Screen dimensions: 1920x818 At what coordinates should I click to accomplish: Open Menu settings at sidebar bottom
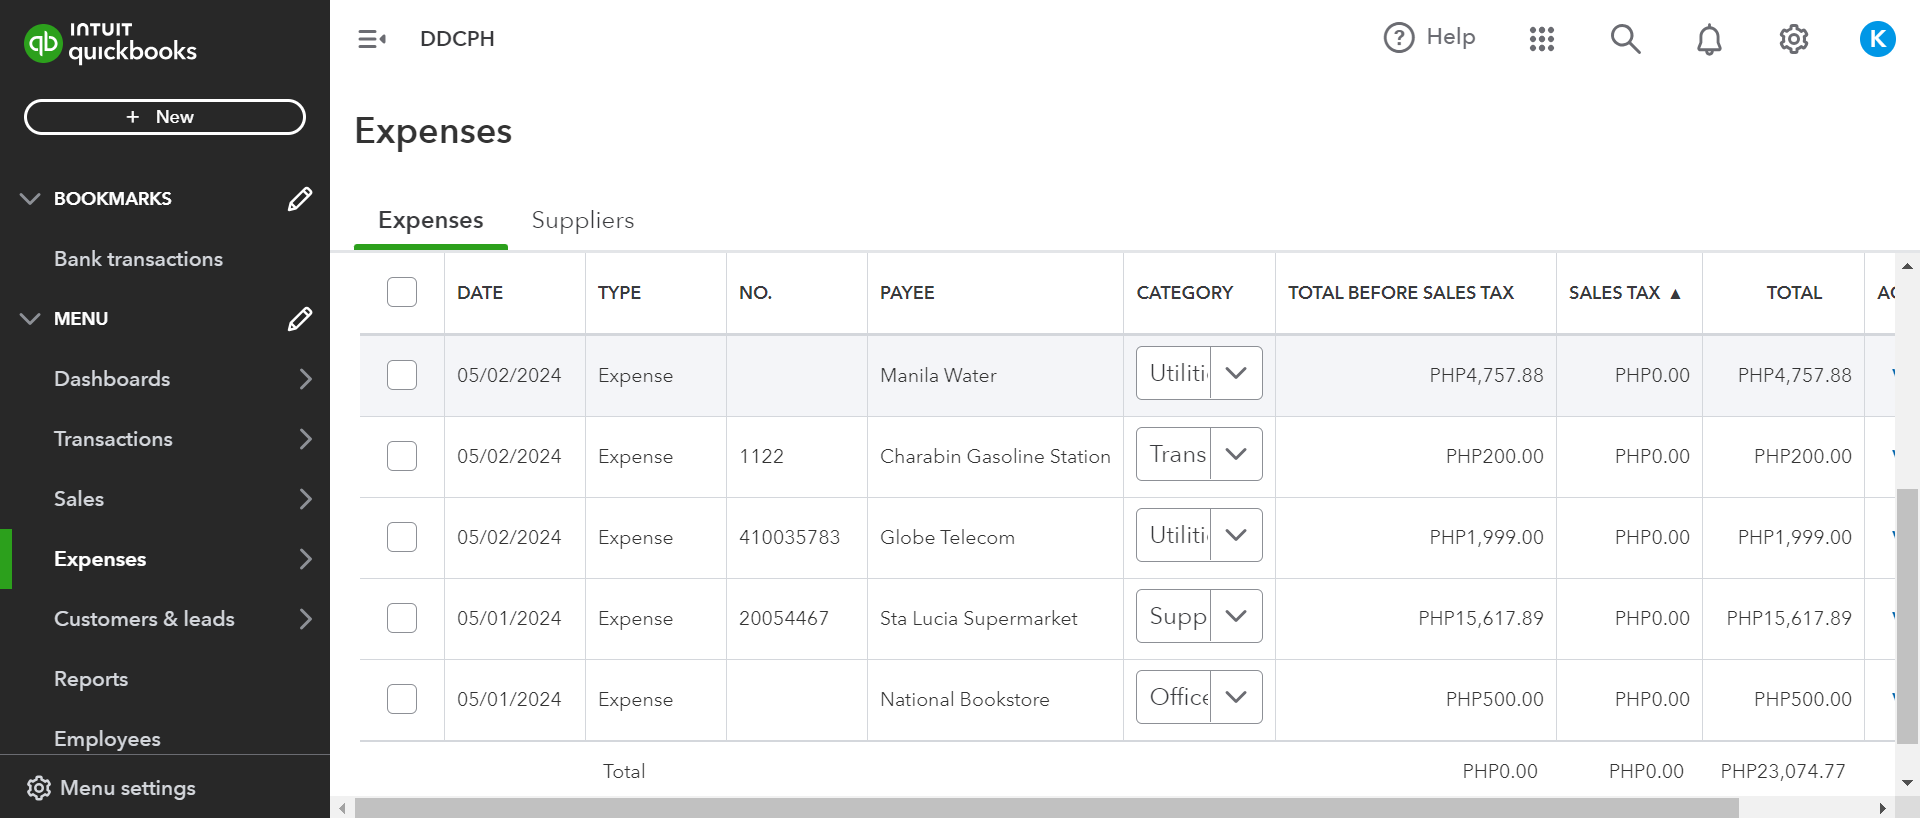pos(127,788)
